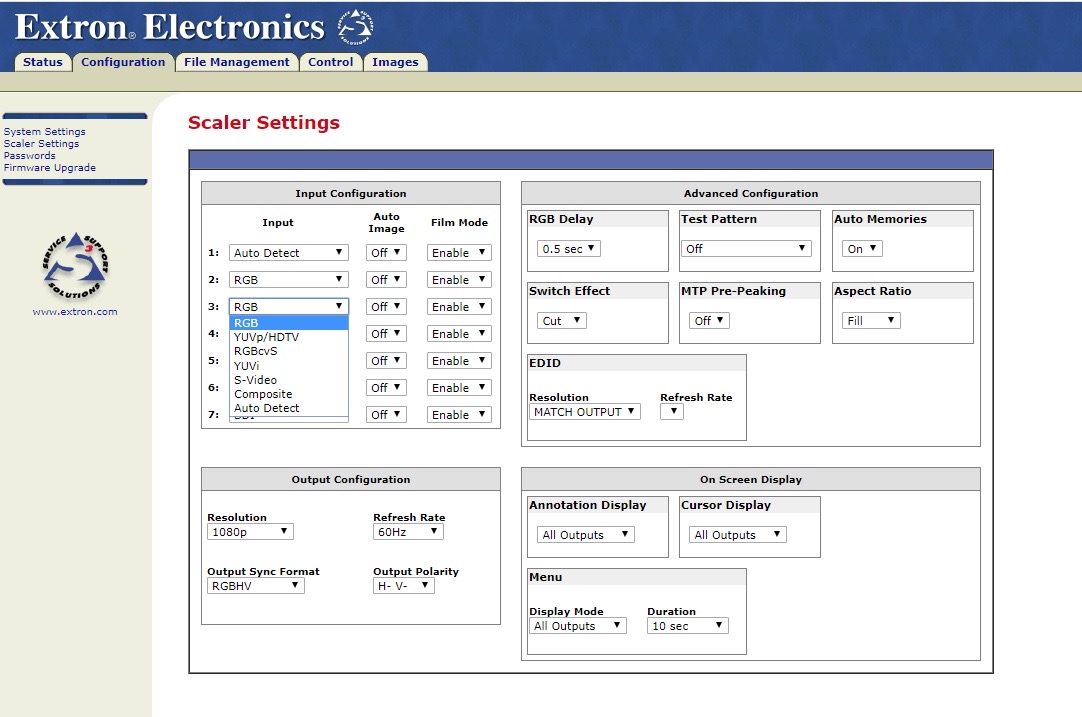Open Firmware Upgrade link
Screen dimensions: 1082x717
50,168
